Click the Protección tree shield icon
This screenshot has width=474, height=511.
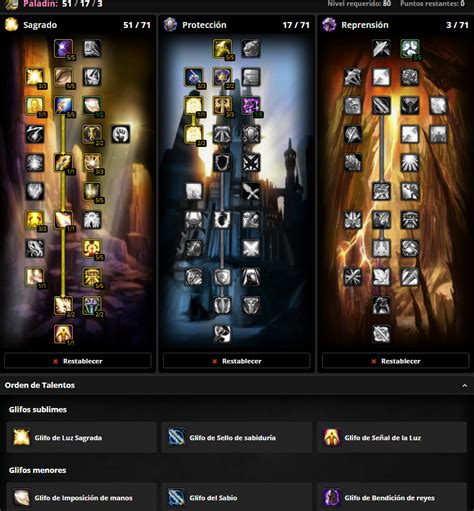pyautogui.click(x=170, y=25)
